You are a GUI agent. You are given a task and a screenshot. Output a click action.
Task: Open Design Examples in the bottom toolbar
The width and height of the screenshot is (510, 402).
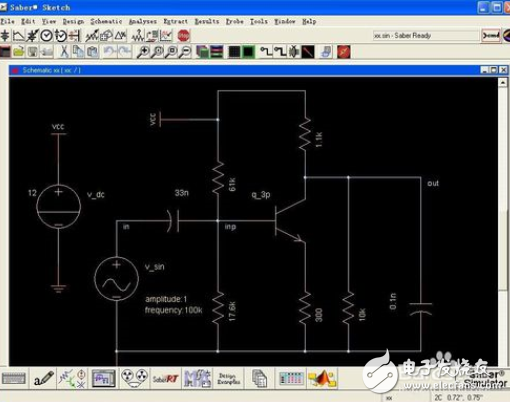tap(228, 379)
